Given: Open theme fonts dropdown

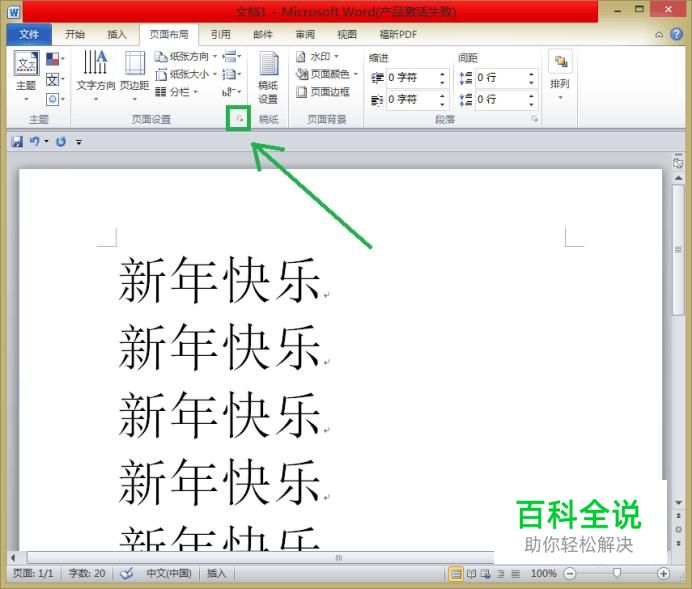Looking at the screenshot, I should 55,79.
